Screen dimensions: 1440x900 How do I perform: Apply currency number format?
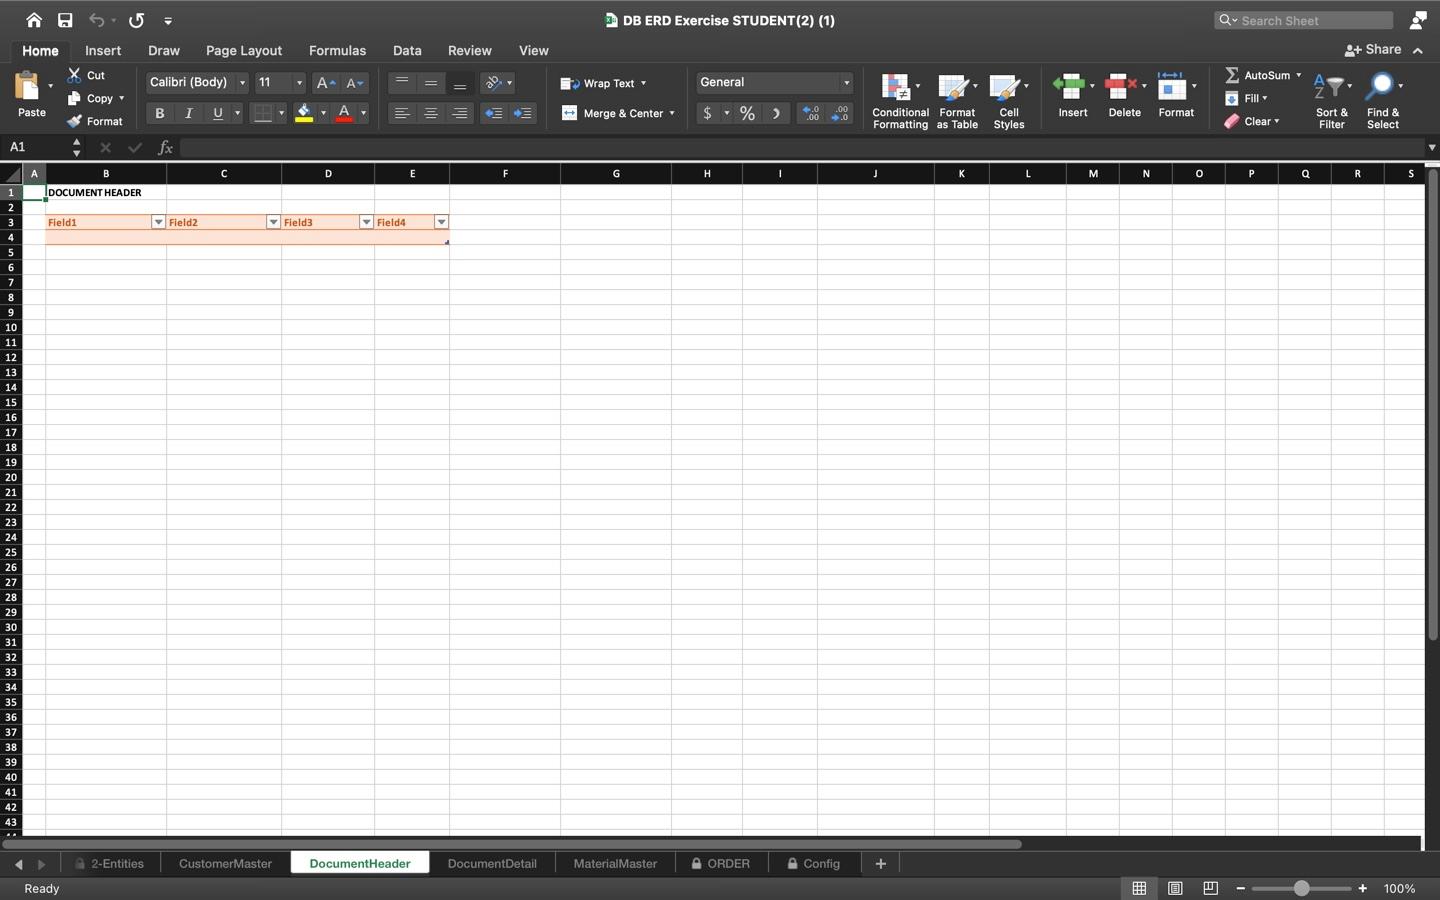pos(710,113)
